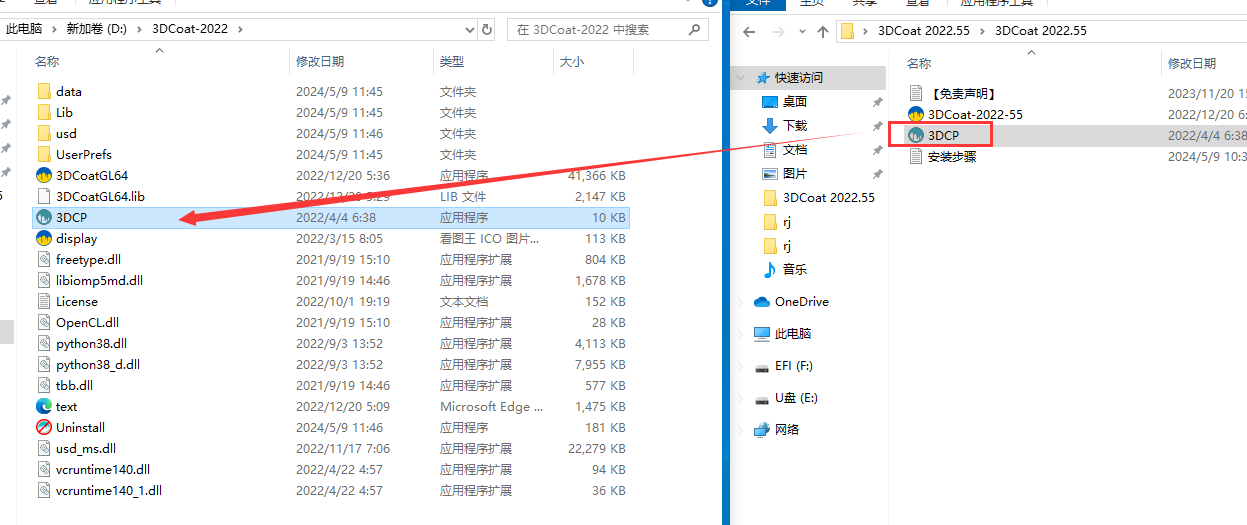Sort by 名称 column in left window
The height and width of the screenshot is (525, 1247).
(x=47, y=62)
